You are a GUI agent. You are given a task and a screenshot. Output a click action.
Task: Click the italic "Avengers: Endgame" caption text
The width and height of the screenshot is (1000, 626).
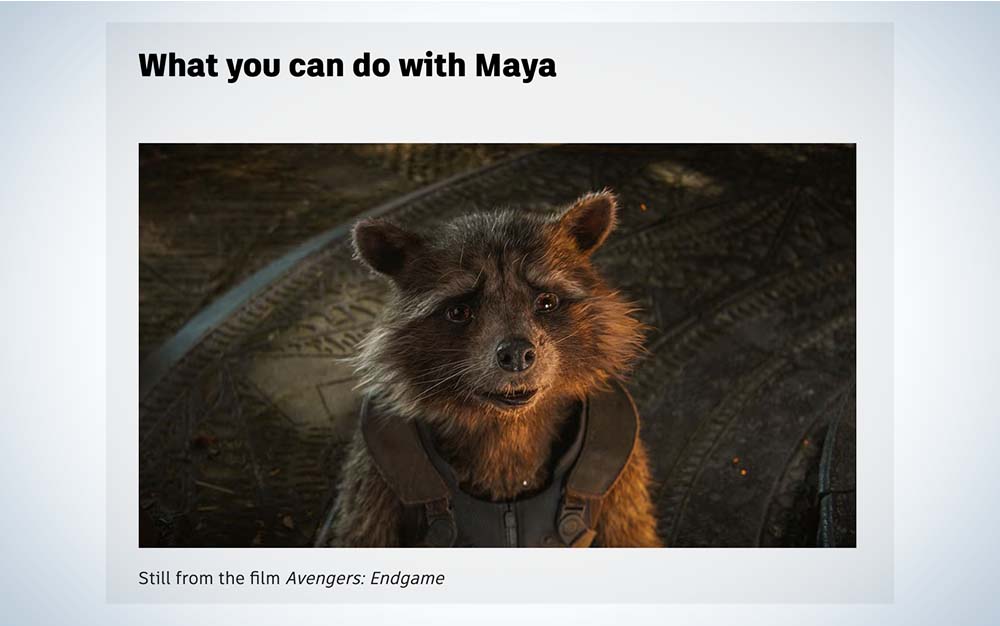pyautogui.click(x=365, y=578)
